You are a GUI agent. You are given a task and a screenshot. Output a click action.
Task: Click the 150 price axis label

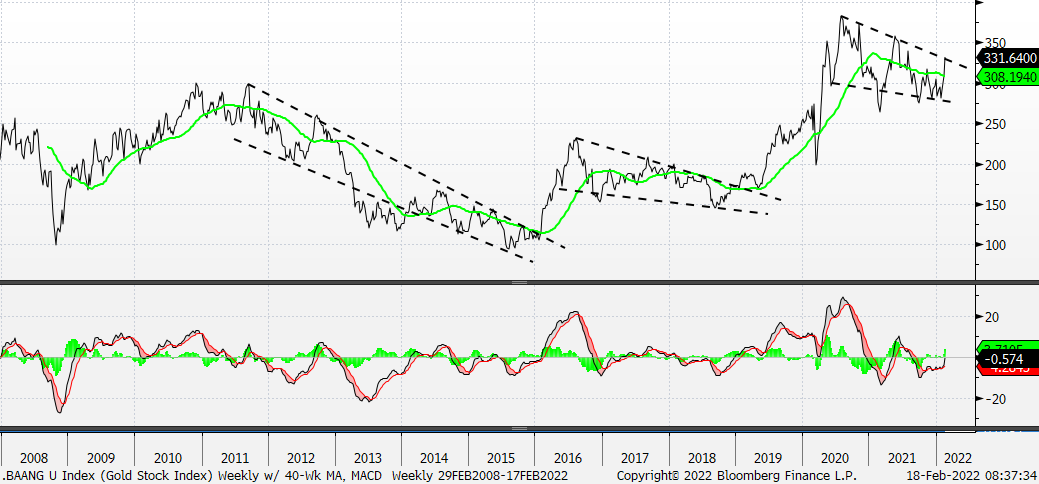pyautogui.click(x=995, y=205)
